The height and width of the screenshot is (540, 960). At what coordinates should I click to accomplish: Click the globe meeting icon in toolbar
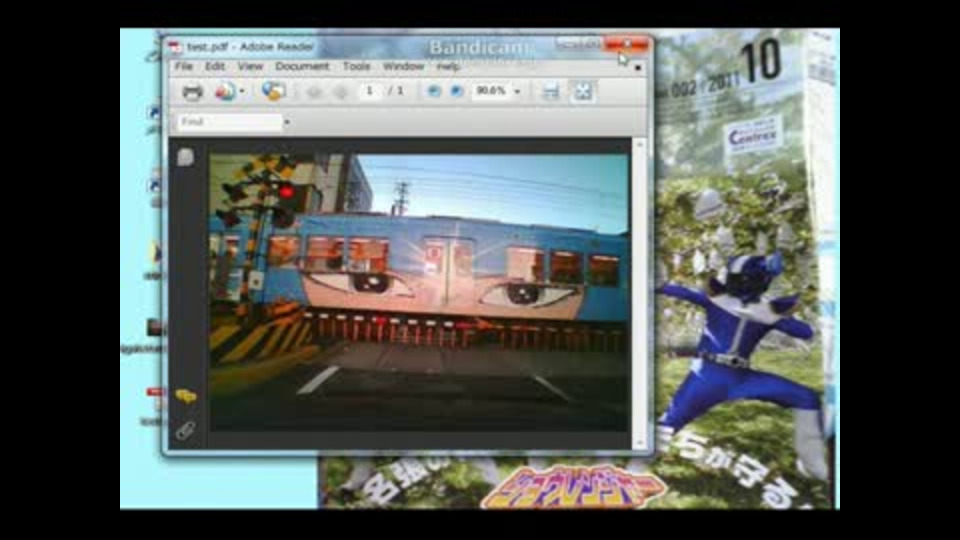(273, 91)
